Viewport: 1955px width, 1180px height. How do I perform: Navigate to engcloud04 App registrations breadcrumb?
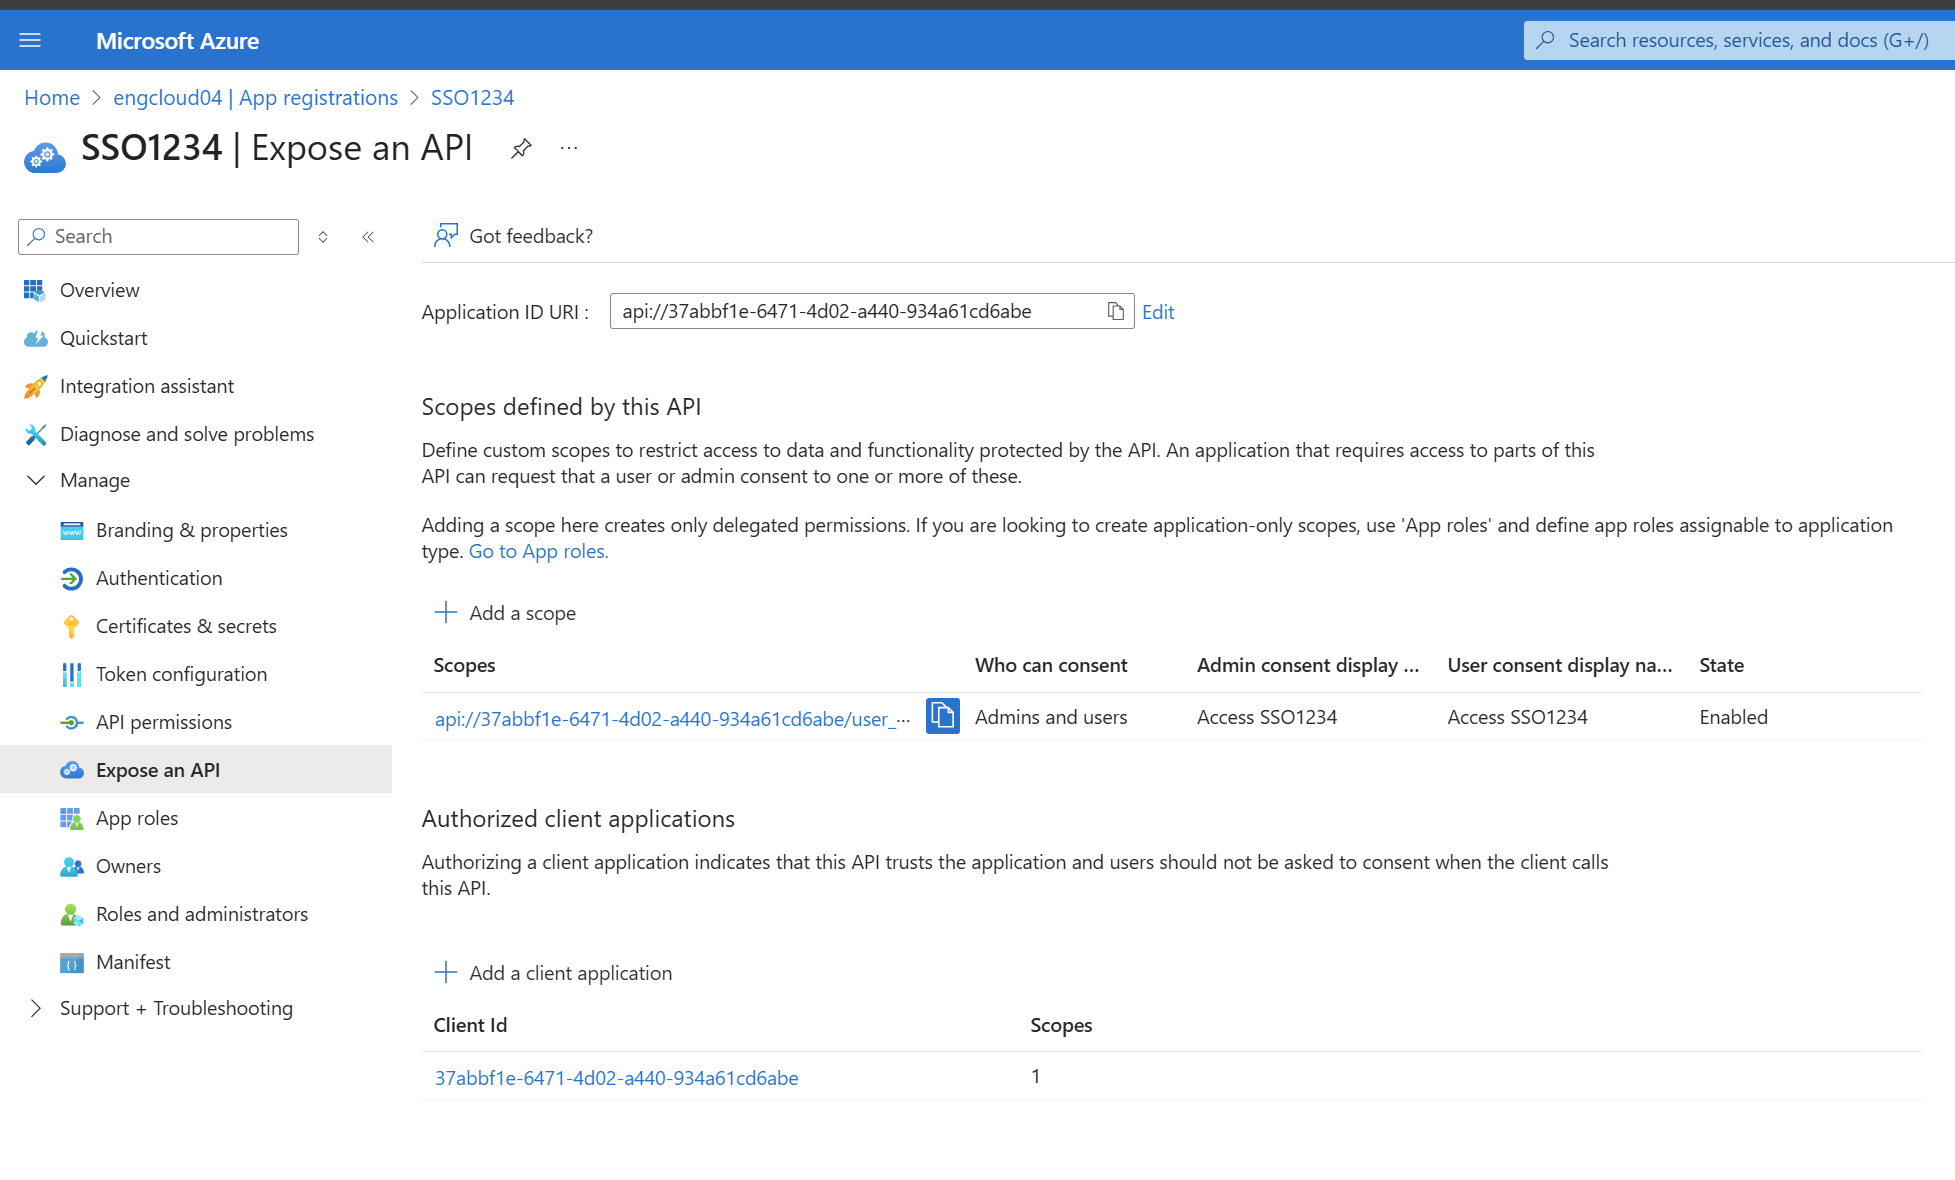[255, 98]
